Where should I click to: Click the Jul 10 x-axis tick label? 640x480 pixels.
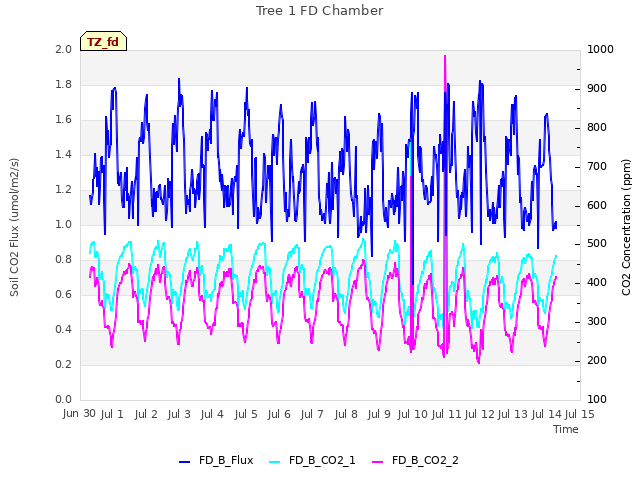click(x=412, y=414)
